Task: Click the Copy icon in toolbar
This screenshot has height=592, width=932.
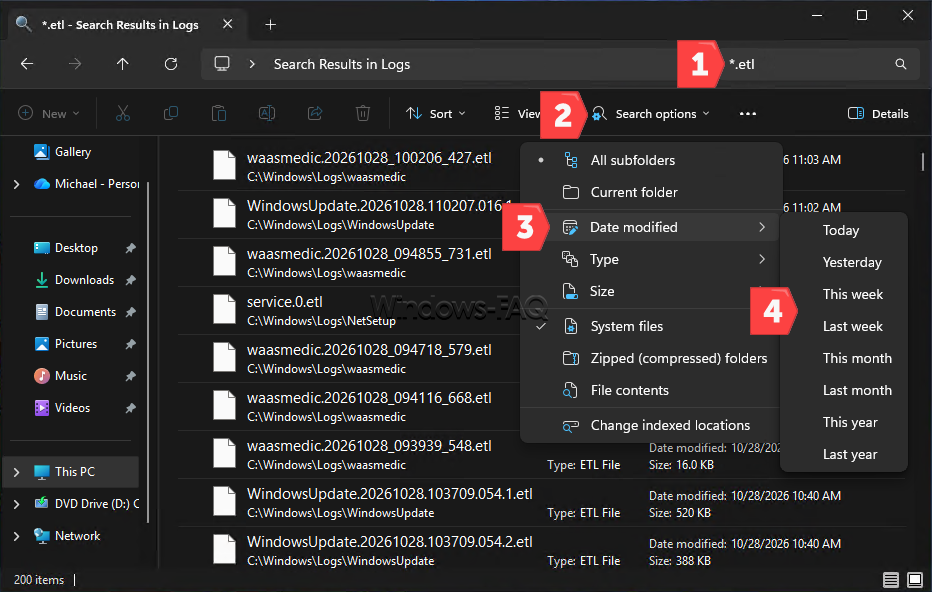Action: (x=171, y=113)
